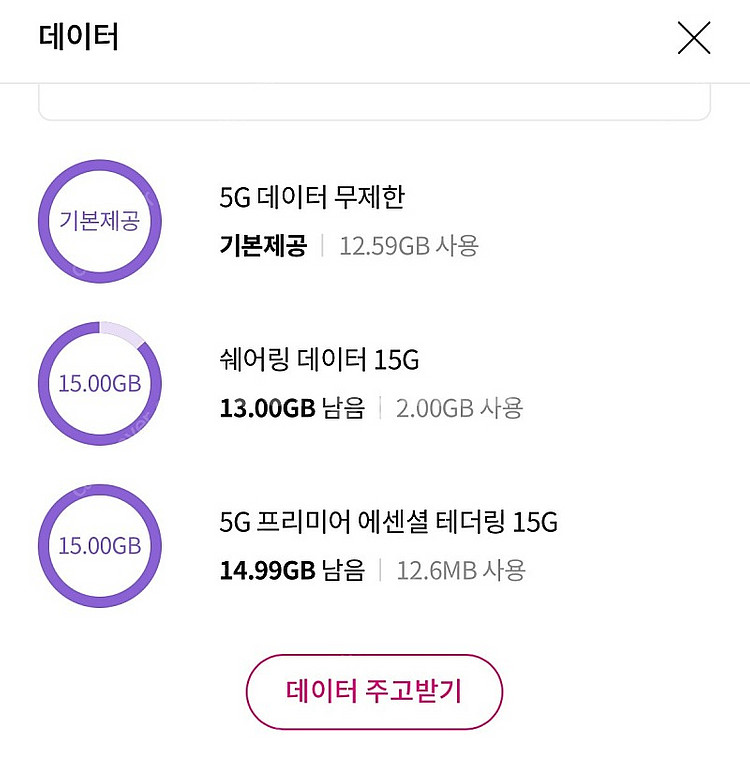
Task: Click the bold 기본제공 status text
Action: (263, 246)
